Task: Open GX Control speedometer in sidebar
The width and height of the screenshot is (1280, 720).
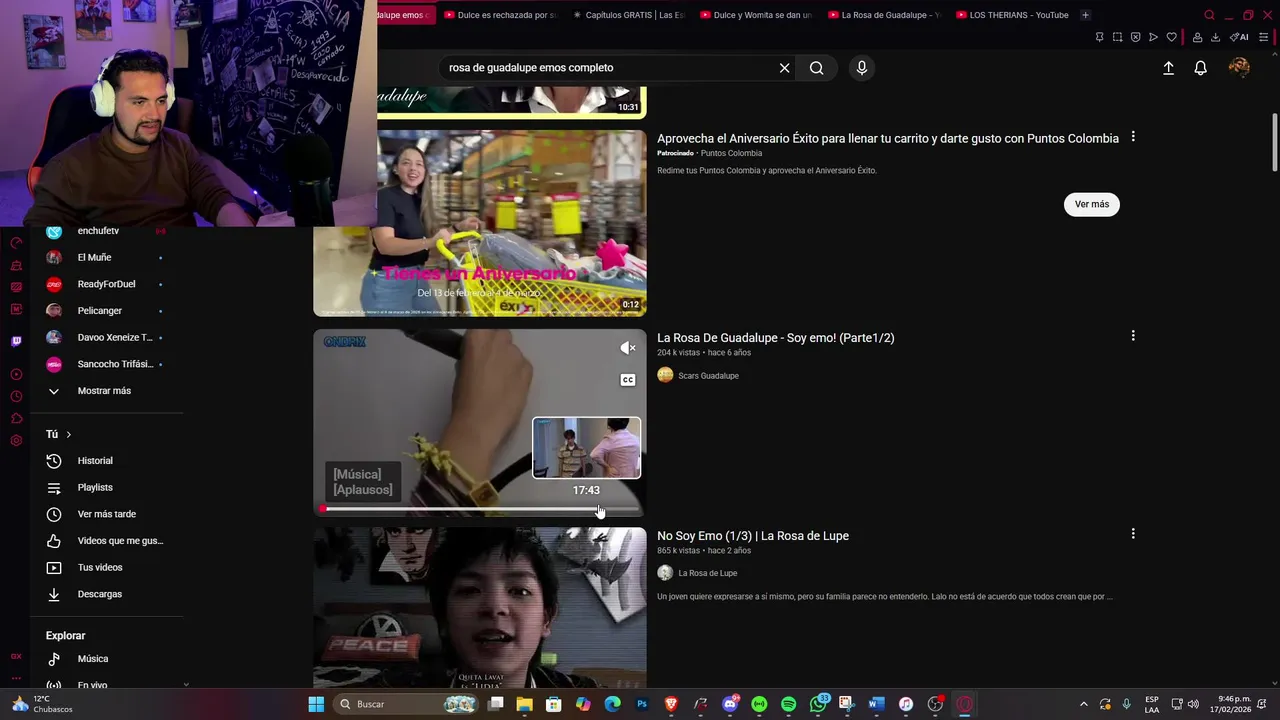Action: (x=16, y=243)
